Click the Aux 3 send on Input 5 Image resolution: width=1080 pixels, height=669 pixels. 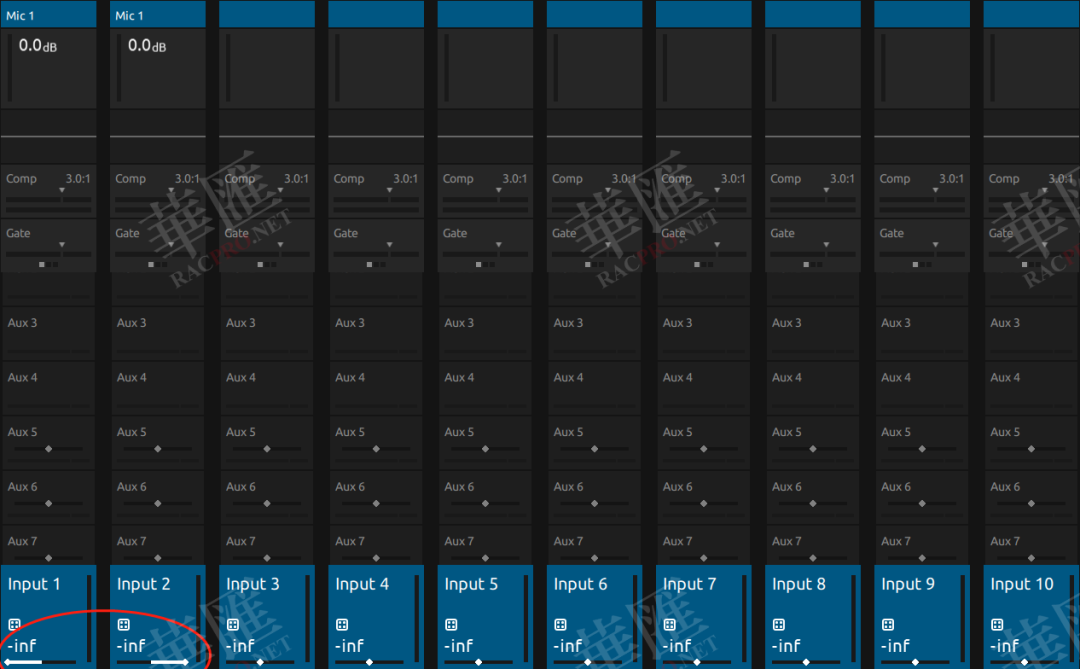pyautogui.click(x=485, y=332)
